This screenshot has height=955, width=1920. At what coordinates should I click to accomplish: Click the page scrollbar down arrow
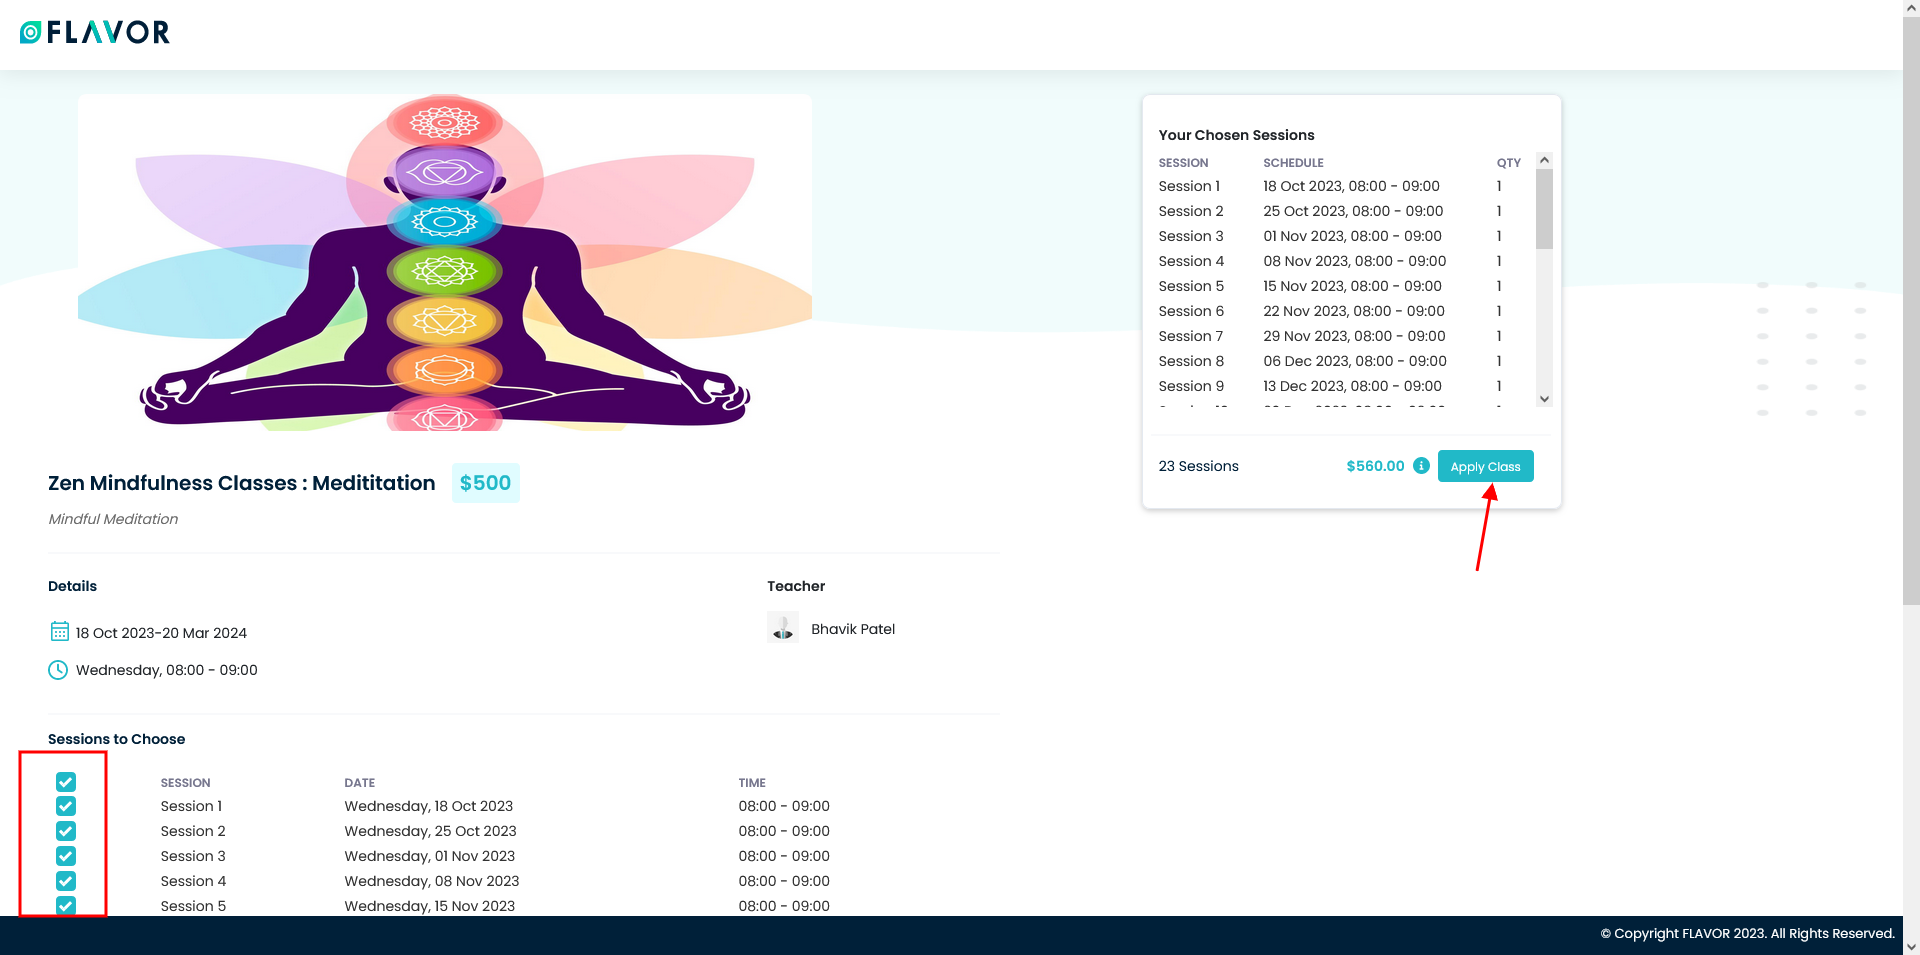pos(1911,946)
